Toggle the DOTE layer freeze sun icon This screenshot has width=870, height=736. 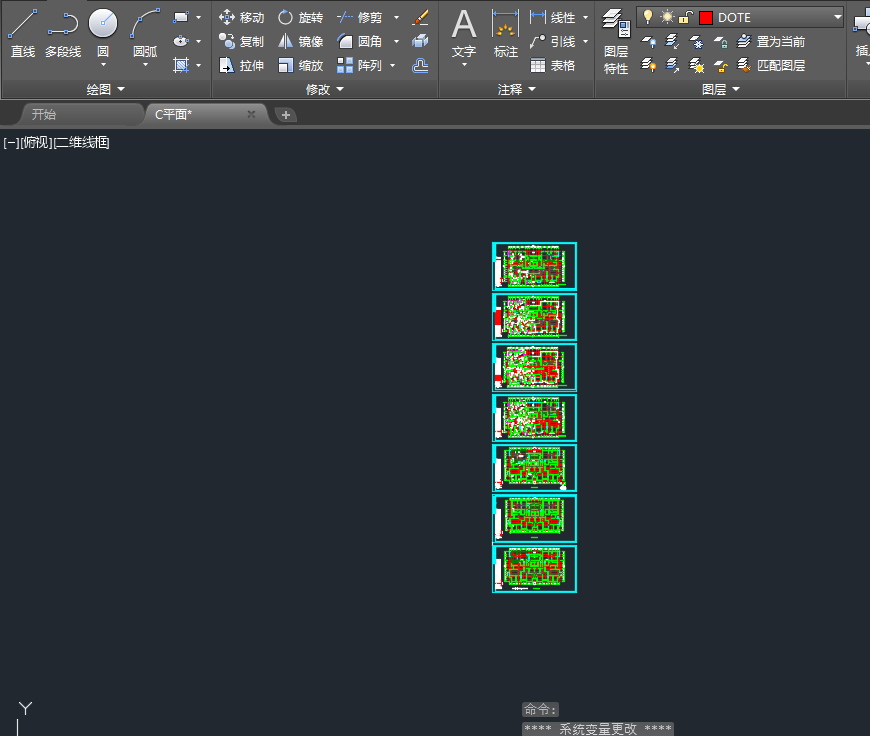tap(667, 17)
